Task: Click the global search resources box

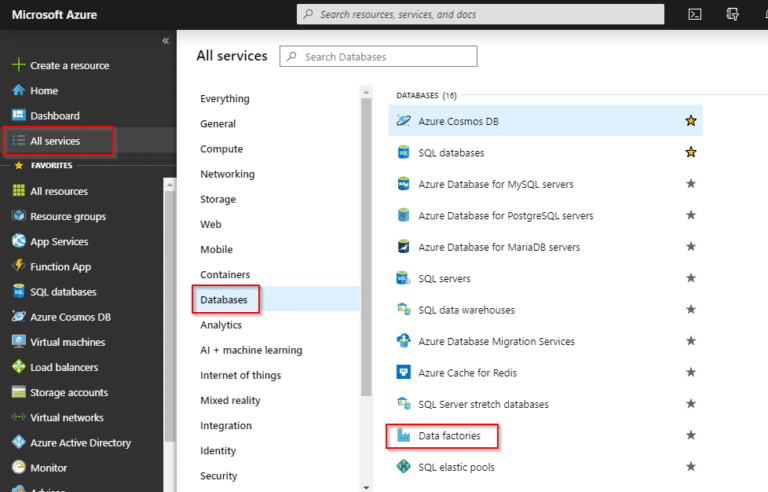Action: (480, 14)
